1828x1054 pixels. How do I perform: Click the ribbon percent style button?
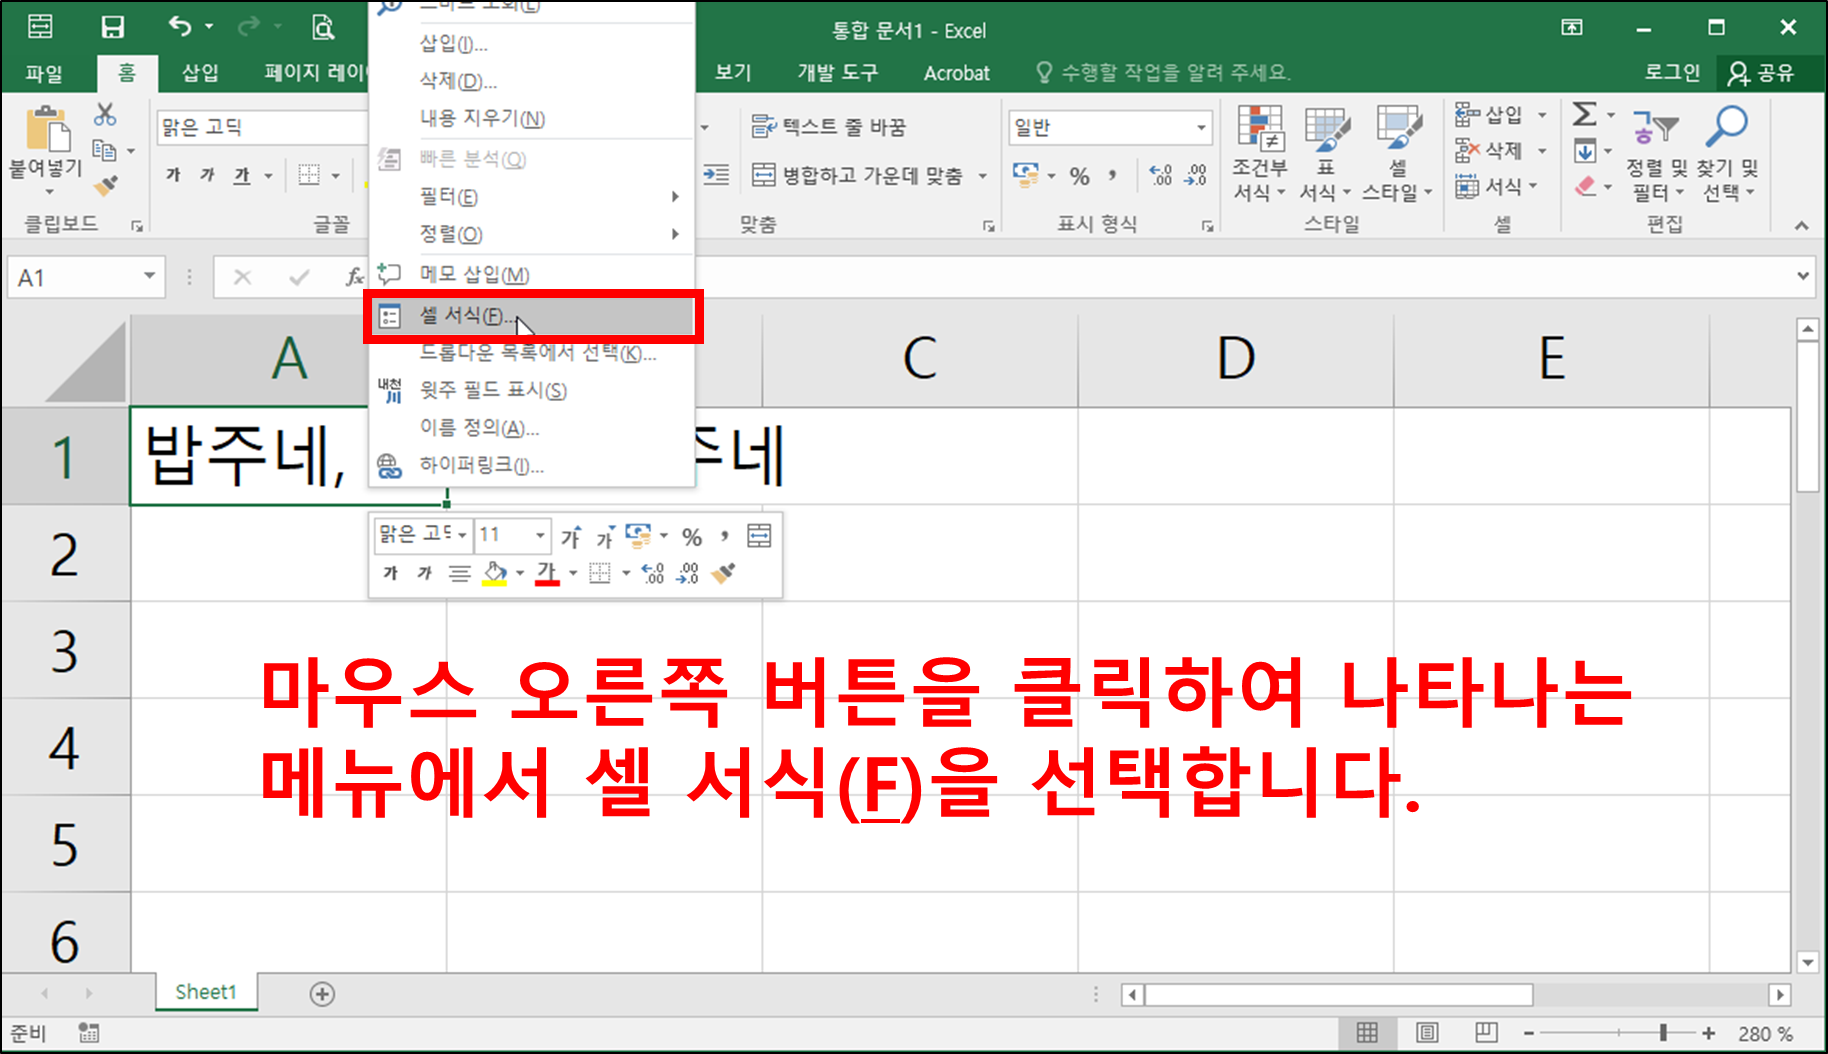point(1079,176)
